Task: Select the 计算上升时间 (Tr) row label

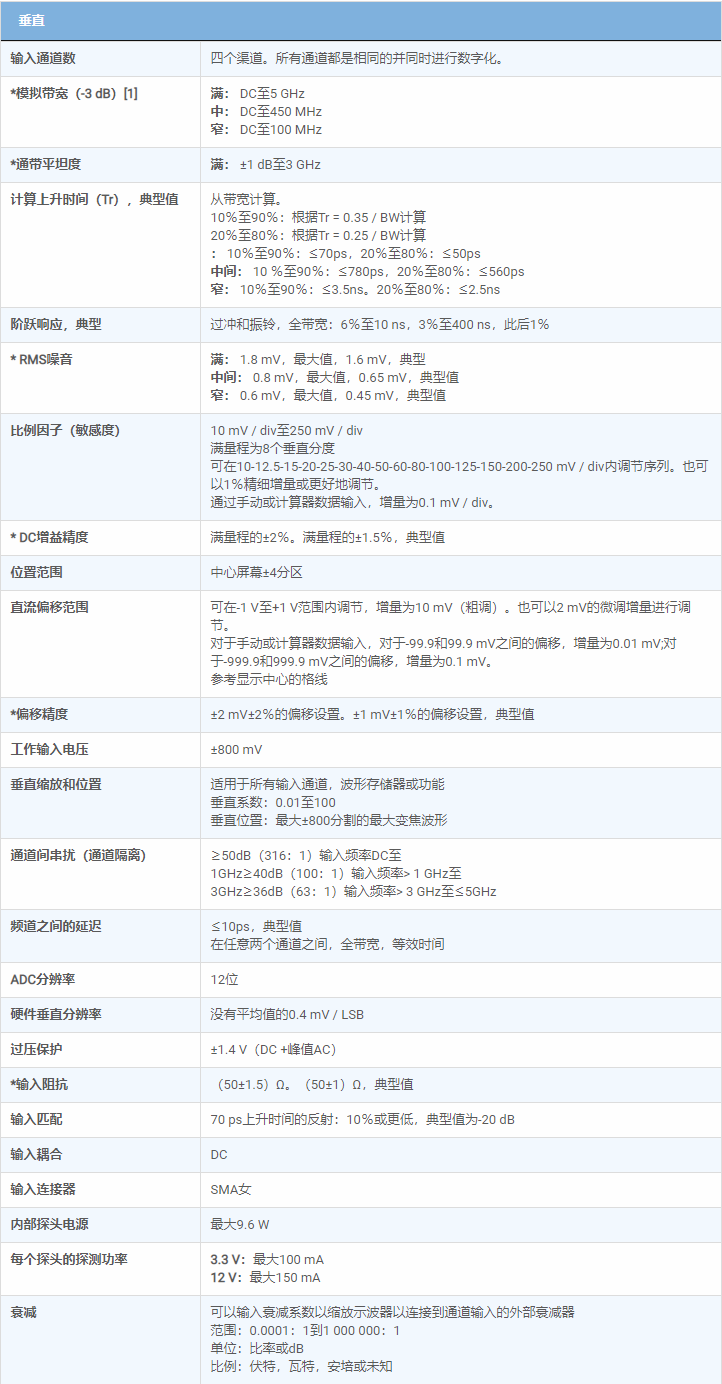Action: pos(94,199)
